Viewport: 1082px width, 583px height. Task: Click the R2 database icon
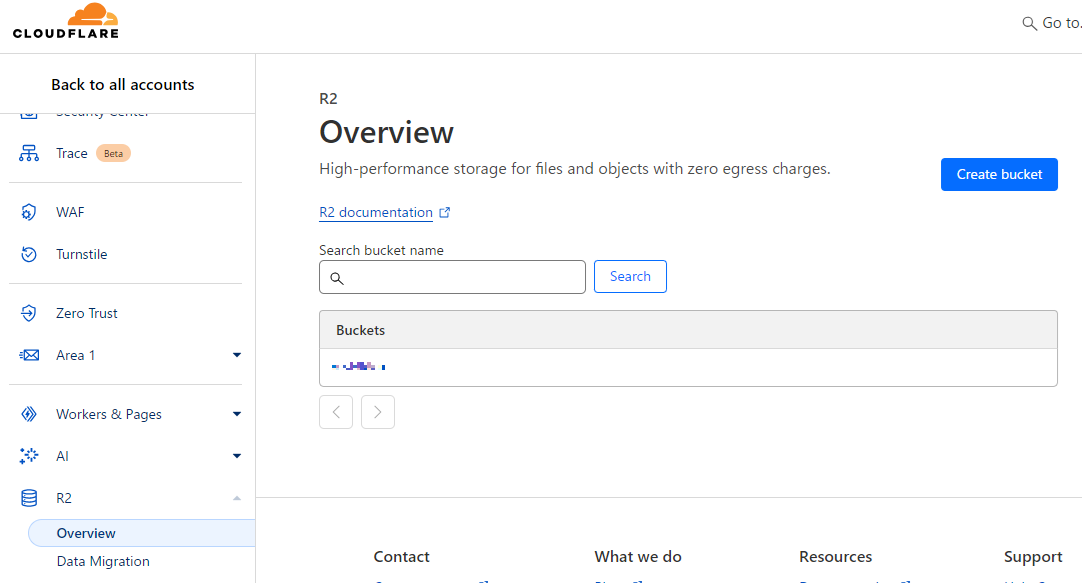29,498
